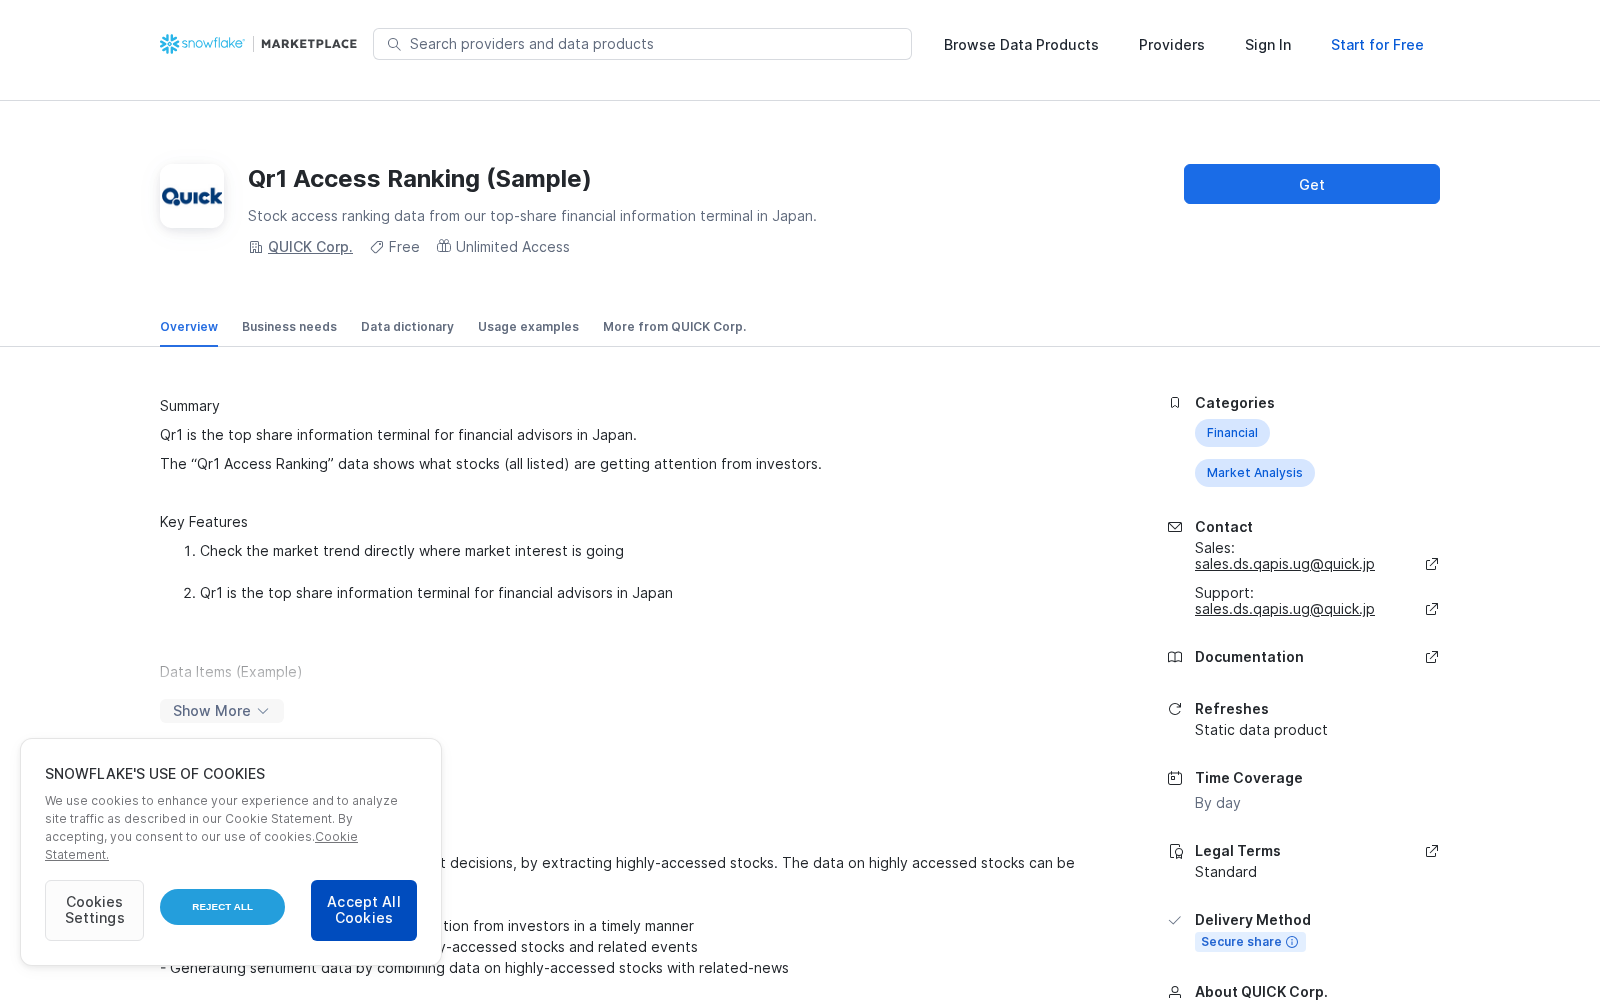The width and height of the screenshot is (1600, 1000).
Task: Open the Providers page
Action: click(1172, 45)
